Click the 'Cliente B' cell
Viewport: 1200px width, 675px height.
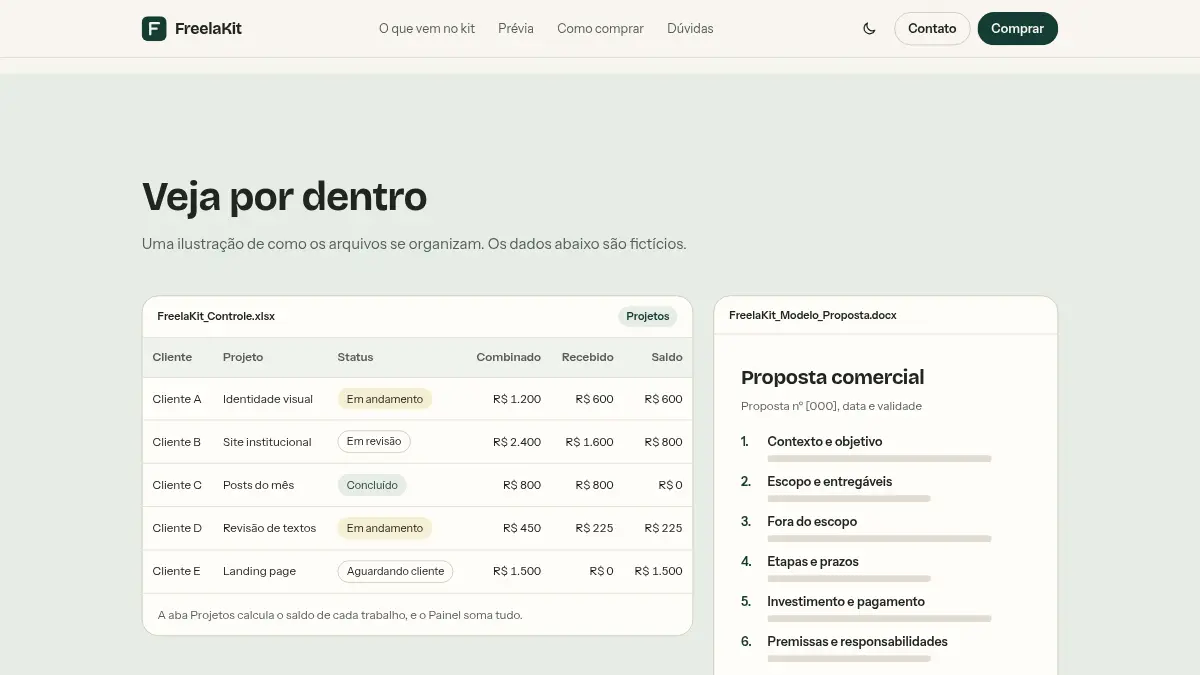(x=177, y=442)
